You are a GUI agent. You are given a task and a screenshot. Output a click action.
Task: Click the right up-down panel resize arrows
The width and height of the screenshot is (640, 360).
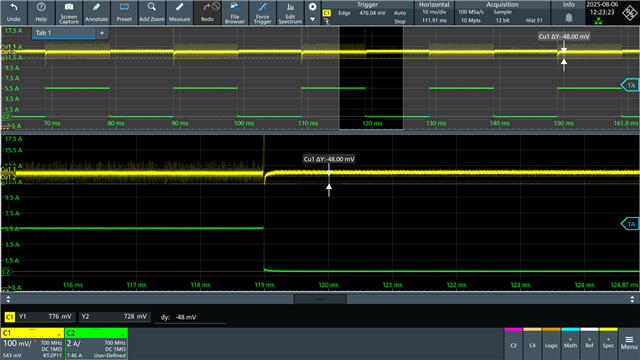click(632, 299)
